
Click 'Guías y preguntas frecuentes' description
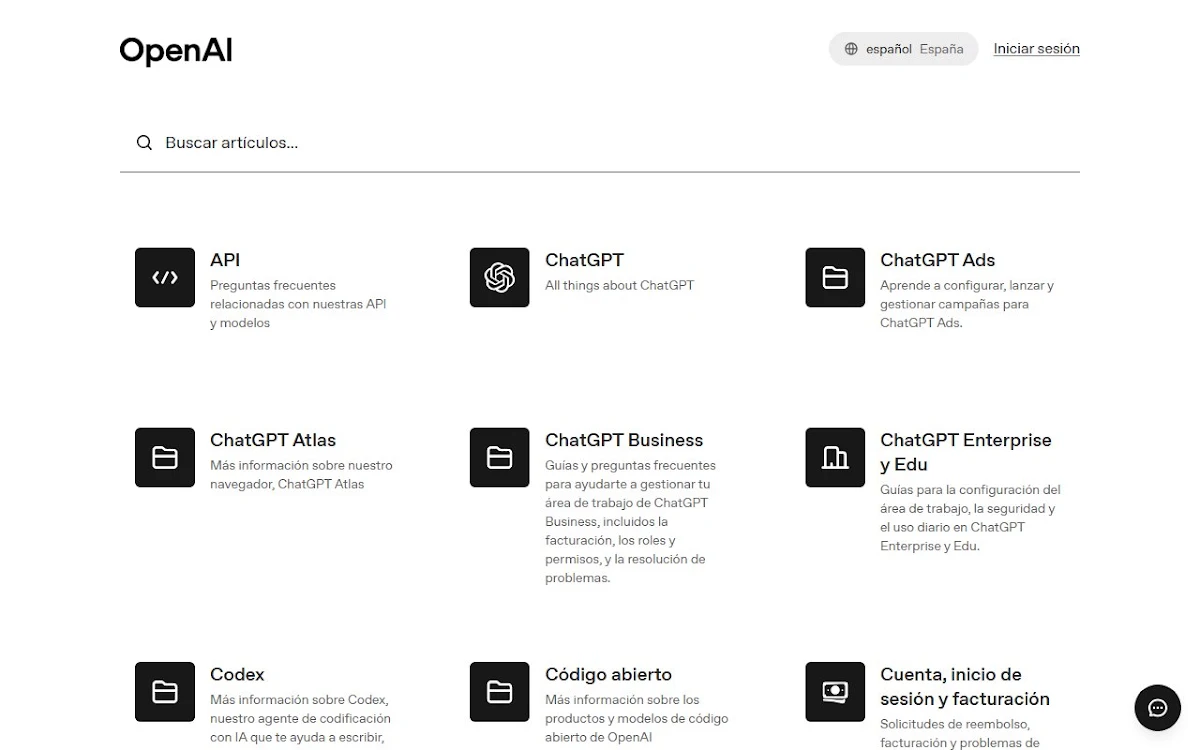coord(630,521)
